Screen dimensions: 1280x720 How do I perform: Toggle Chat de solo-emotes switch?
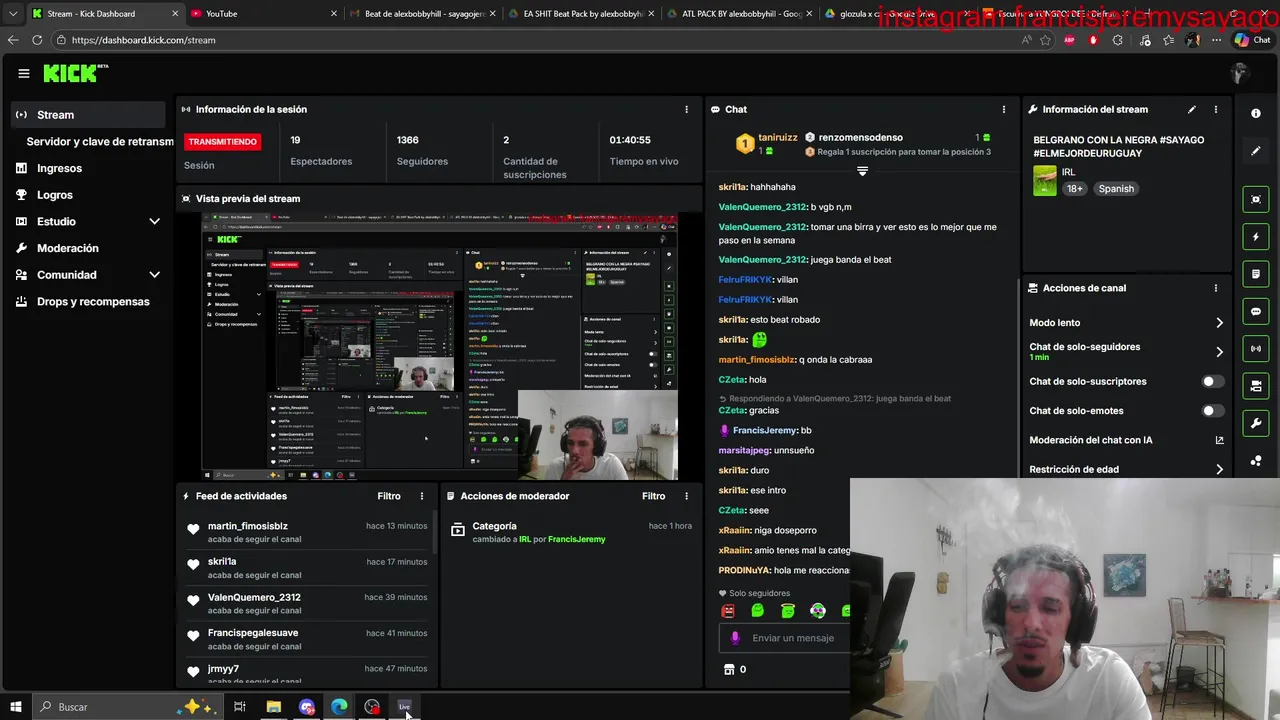1212,411
